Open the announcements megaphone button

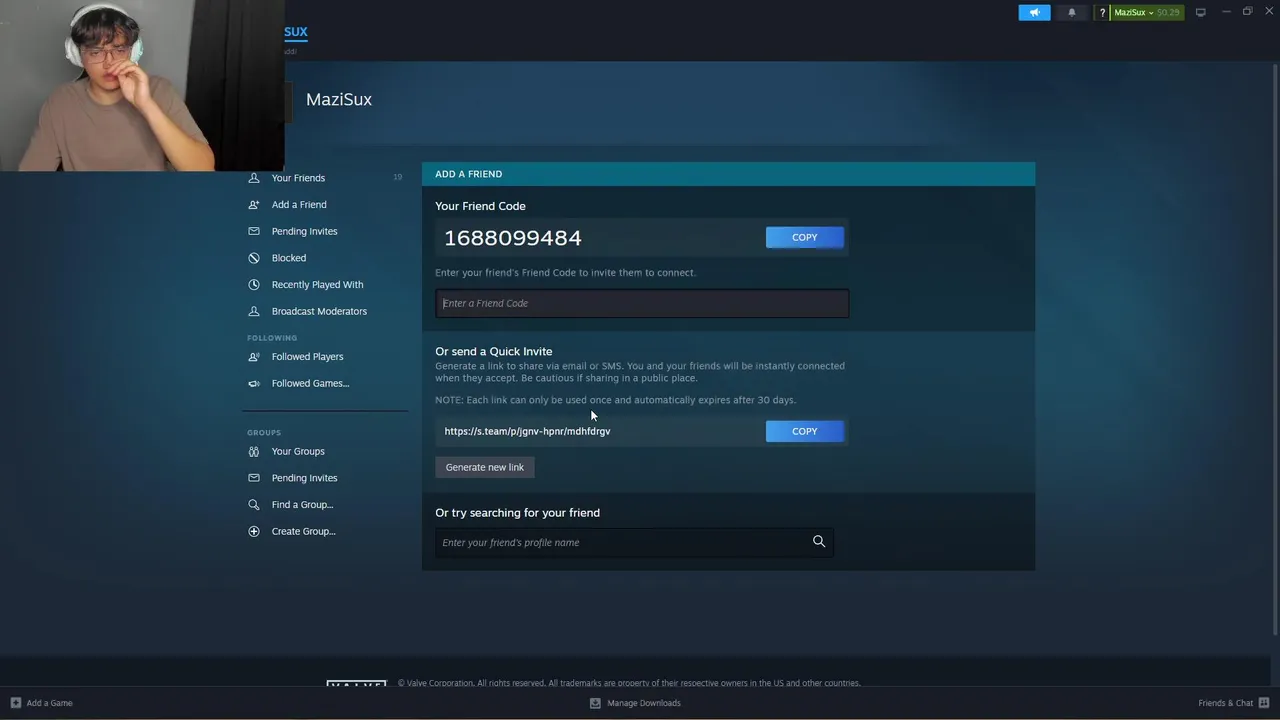(1034, 12)
